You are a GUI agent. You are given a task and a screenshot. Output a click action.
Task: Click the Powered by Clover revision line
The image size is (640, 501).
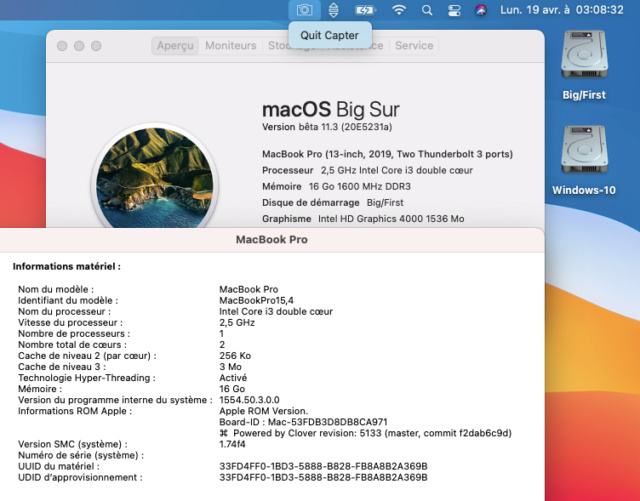pos(365,433)
